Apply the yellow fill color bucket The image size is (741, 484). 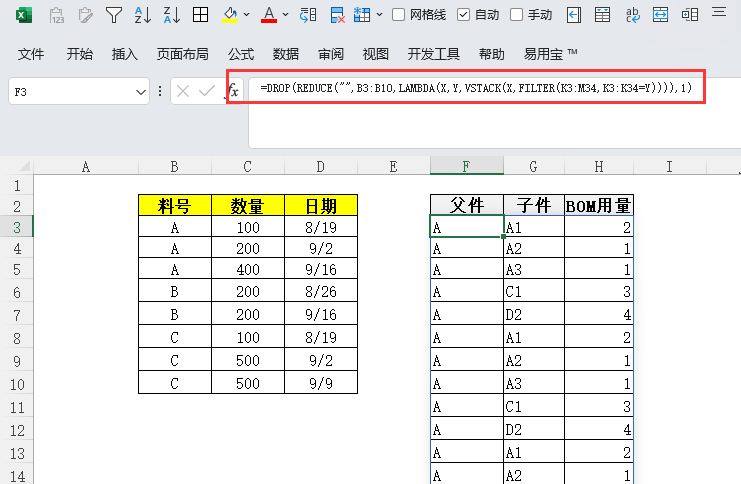pos(230,15)
